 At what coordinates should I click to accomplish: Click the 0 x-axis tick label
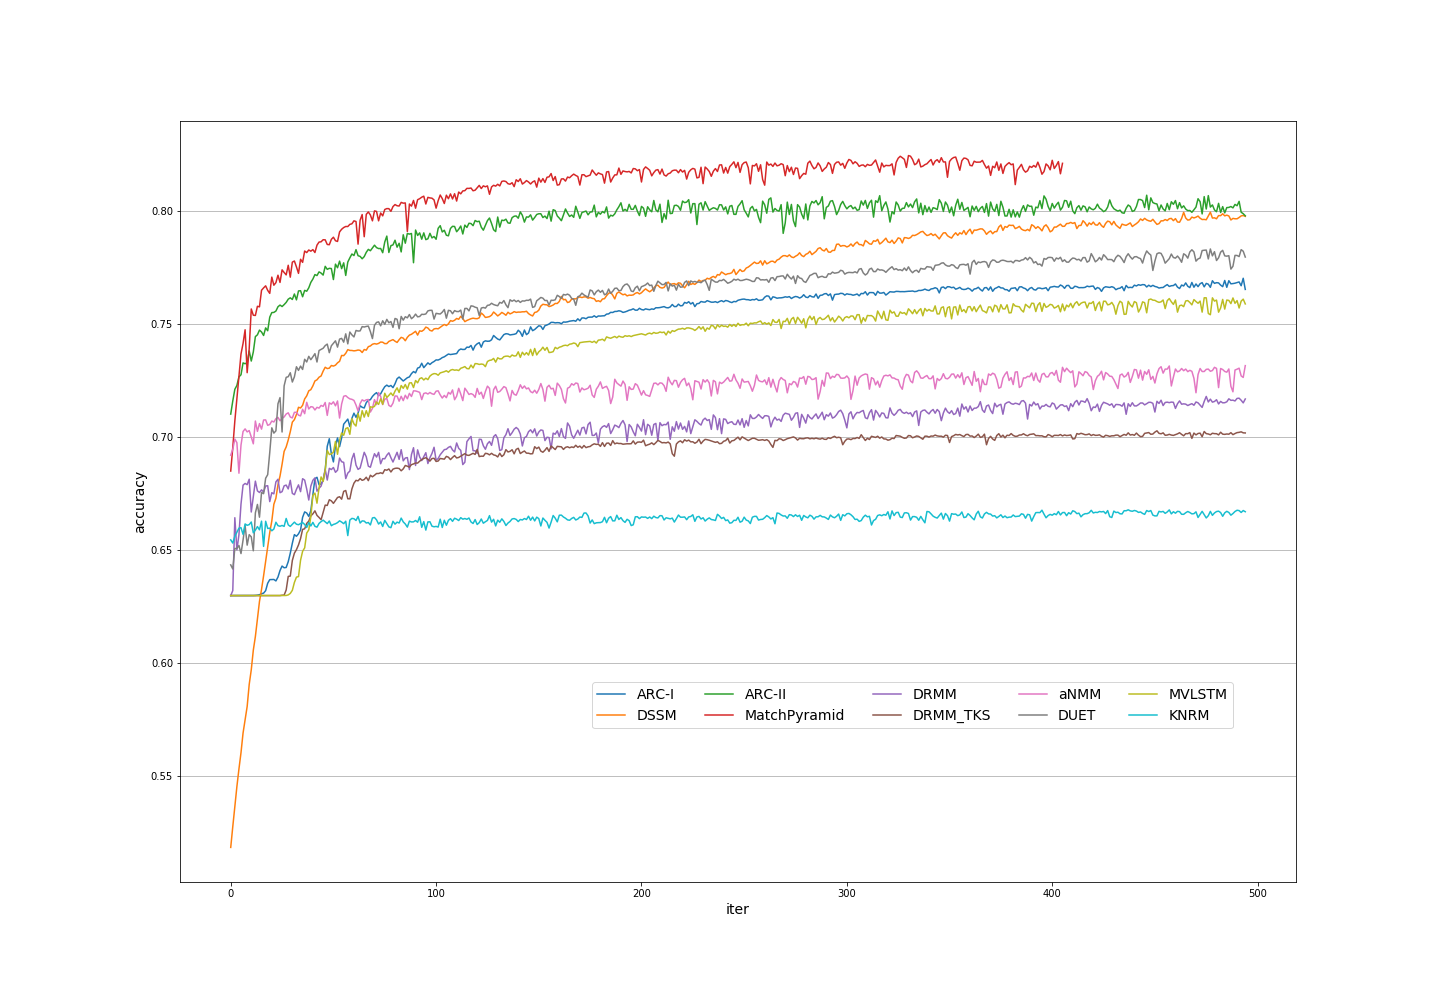231,893
